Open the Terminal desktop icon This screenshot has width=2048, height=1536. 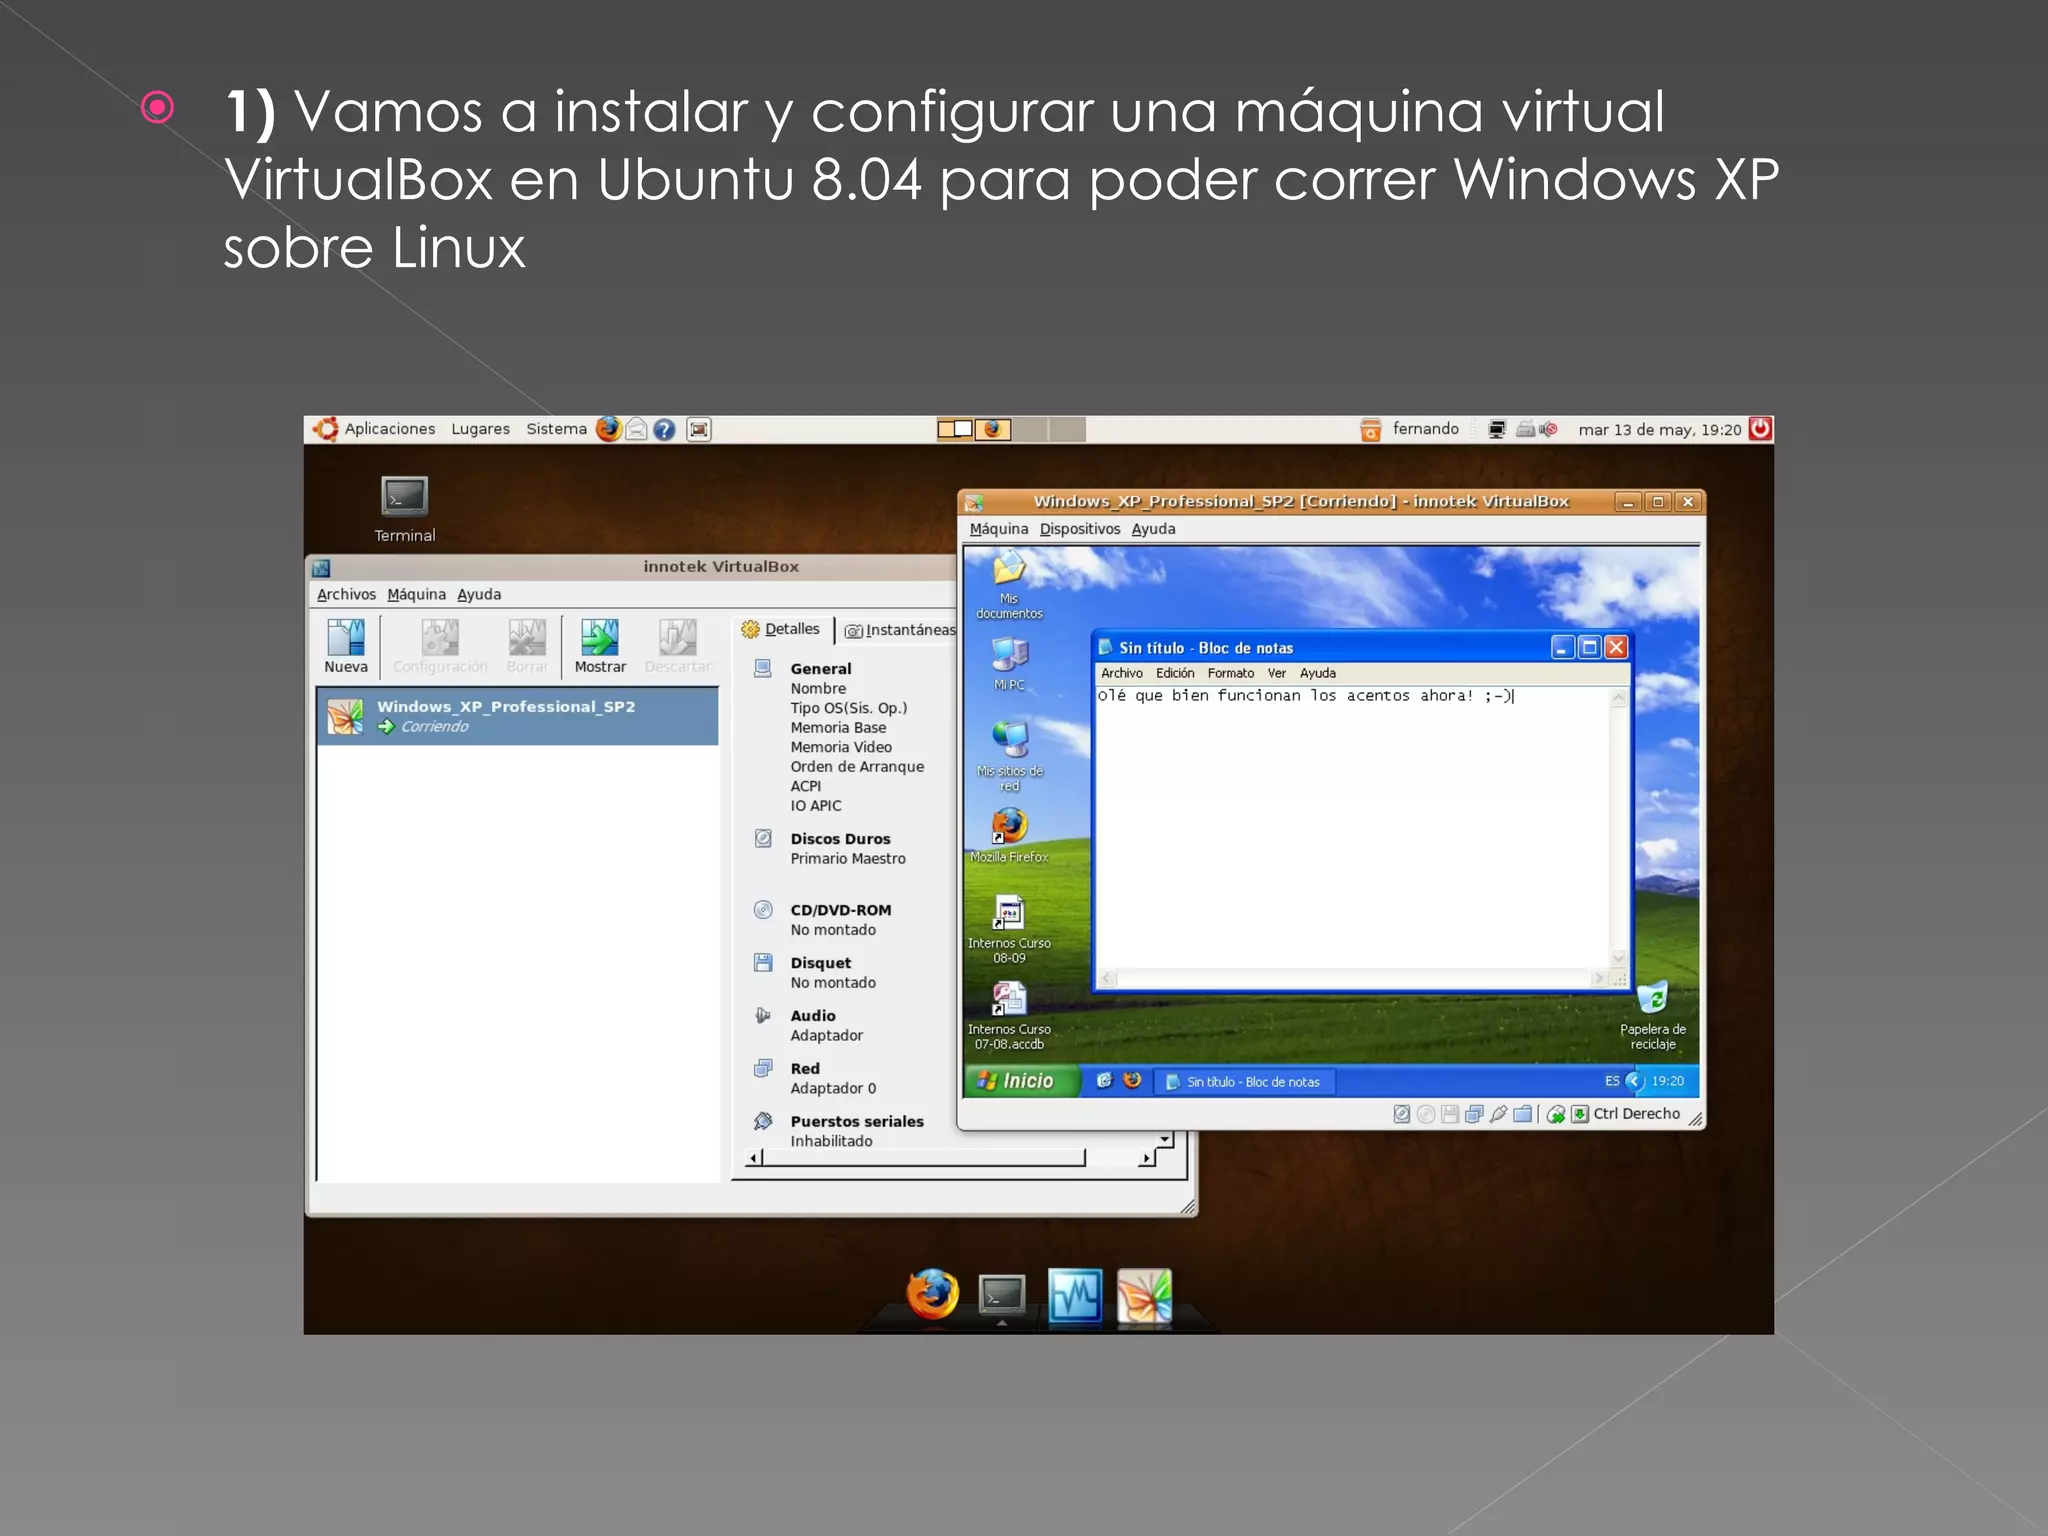pos(404,497)
